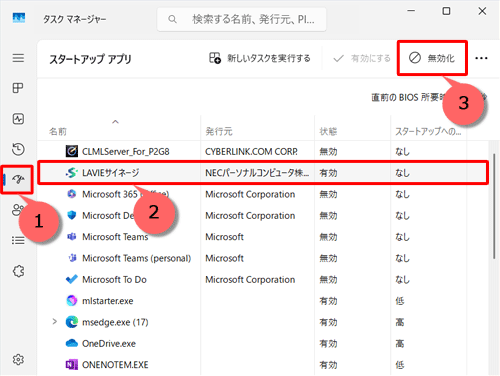This screenshot has height=376, width=500.
Task: Select the msedge.exe (17) row name
Action: (115, 322)
